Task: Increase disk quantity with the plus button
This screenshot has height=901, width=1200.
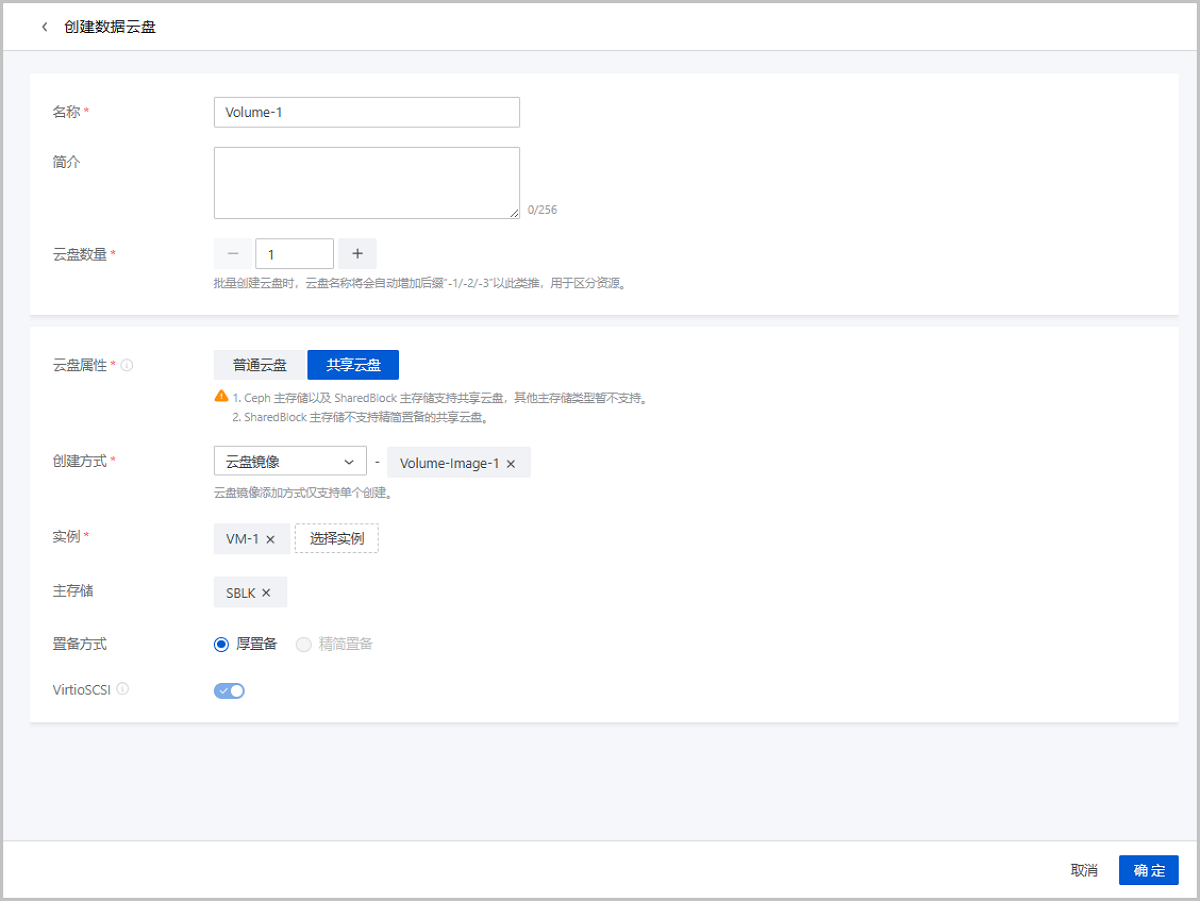Action: 357,254
